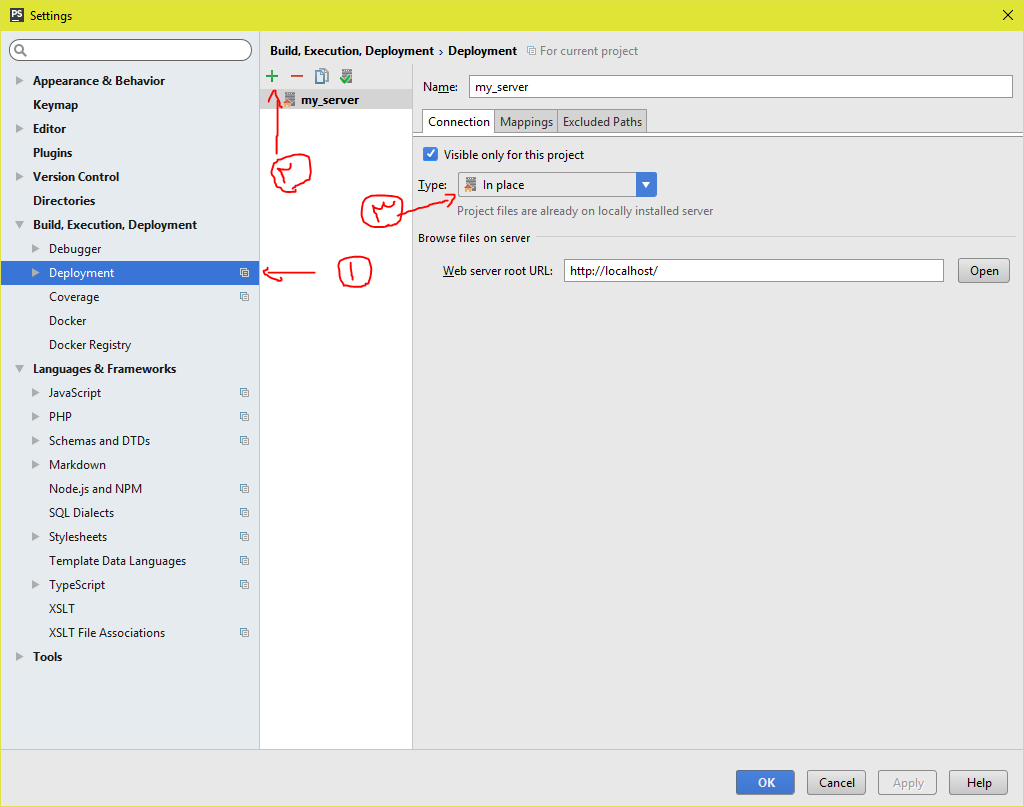Expand the PHP tree node
The height and width of the screenshot is (807, 1024).
[x=36, y=417]
